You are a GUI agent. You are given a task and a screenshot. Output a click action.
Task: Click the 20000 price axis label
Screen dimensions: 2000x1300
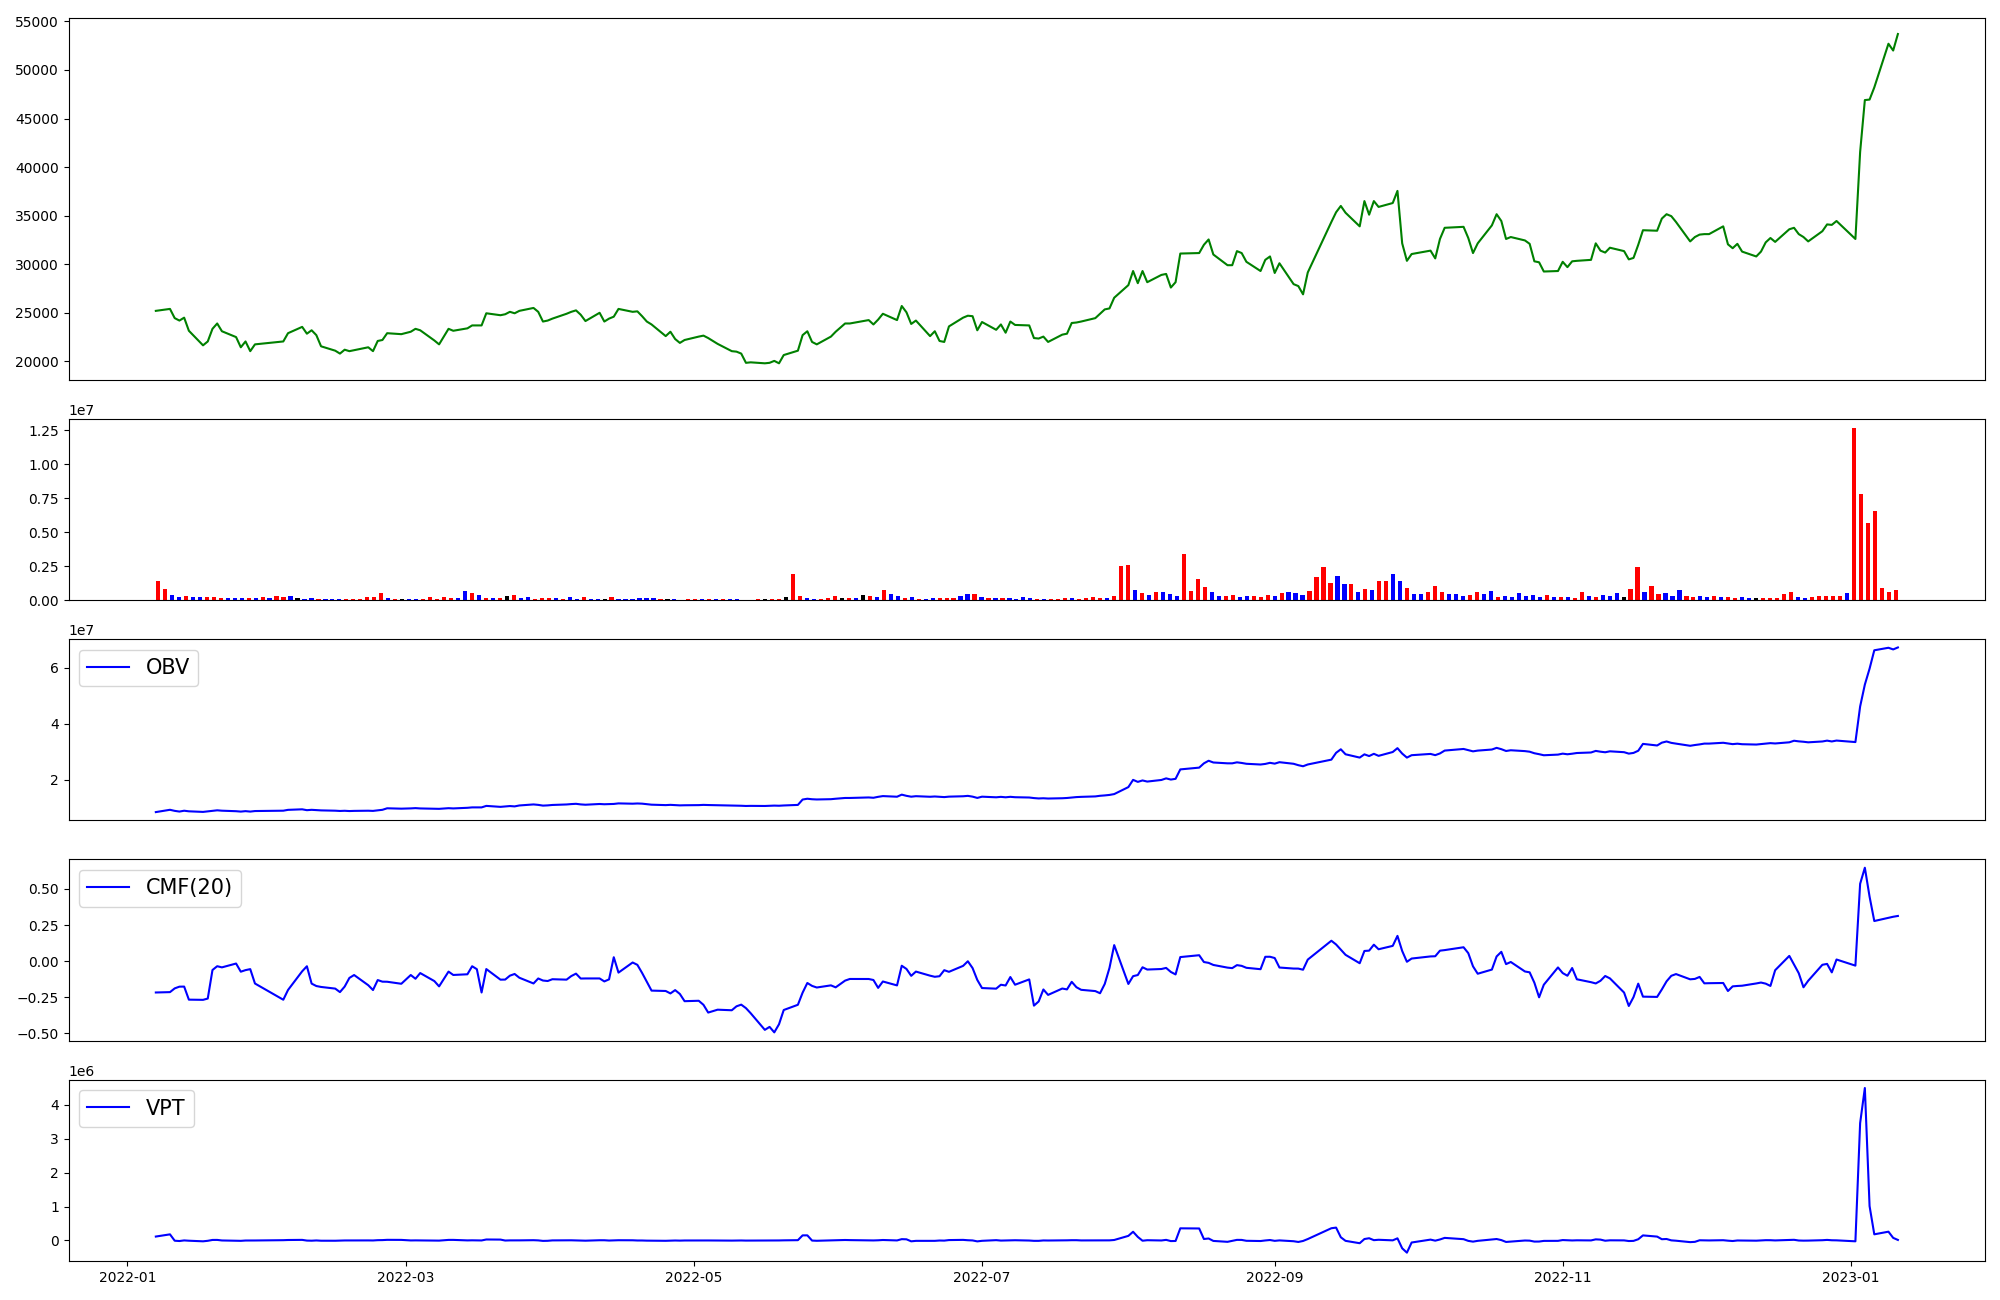36,362
